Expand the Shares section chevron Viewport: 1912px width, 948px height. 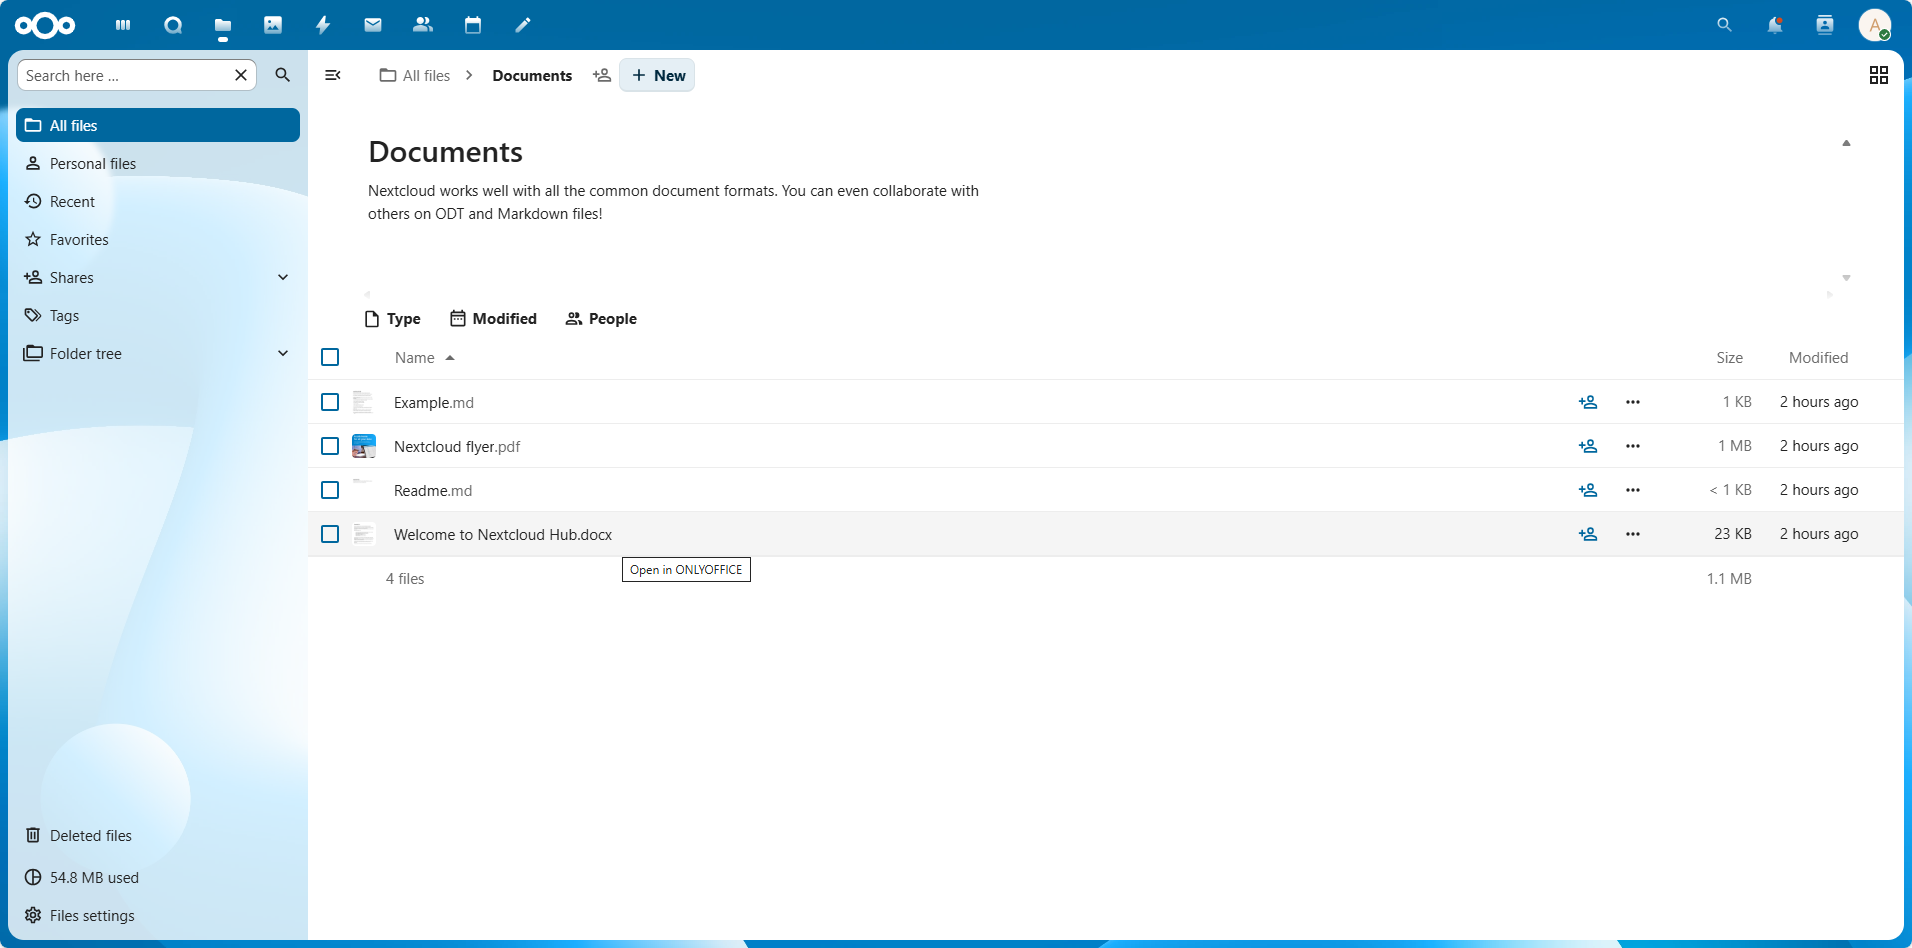(x=283, y=277)
